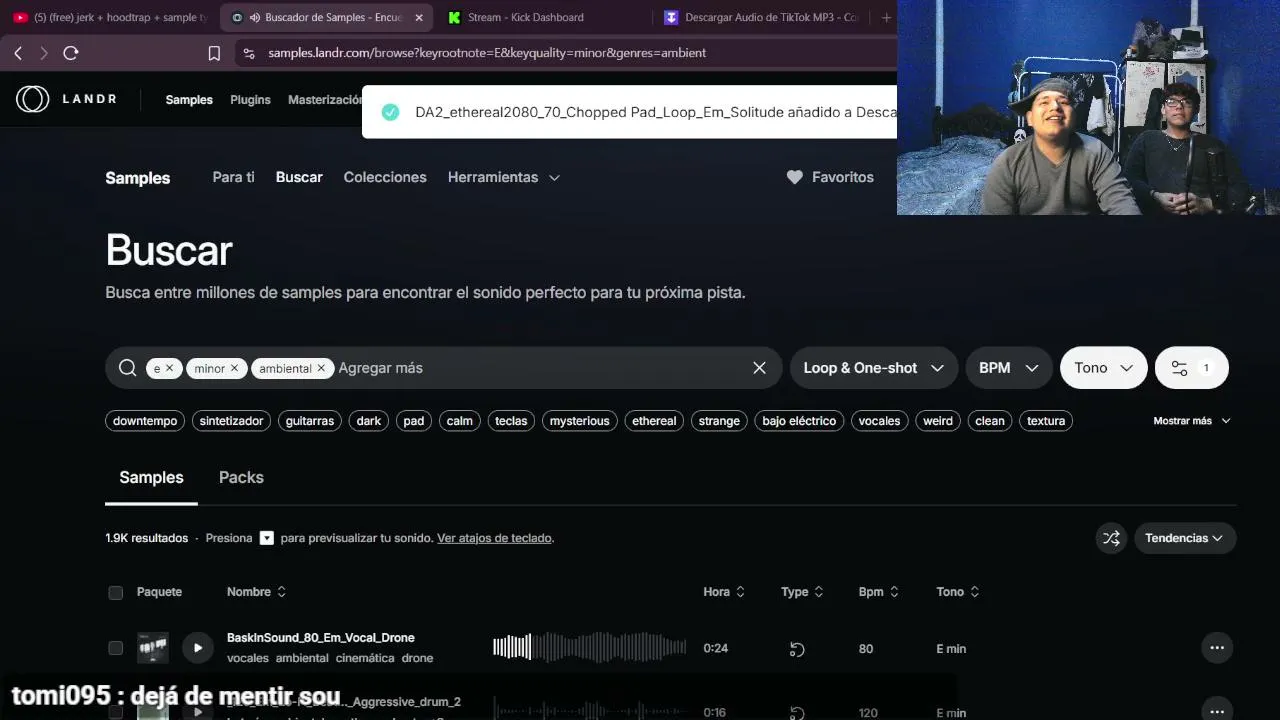1280x720 pixels.
Task: Select the Samples results tab
Action: click(x=151, y=477)
